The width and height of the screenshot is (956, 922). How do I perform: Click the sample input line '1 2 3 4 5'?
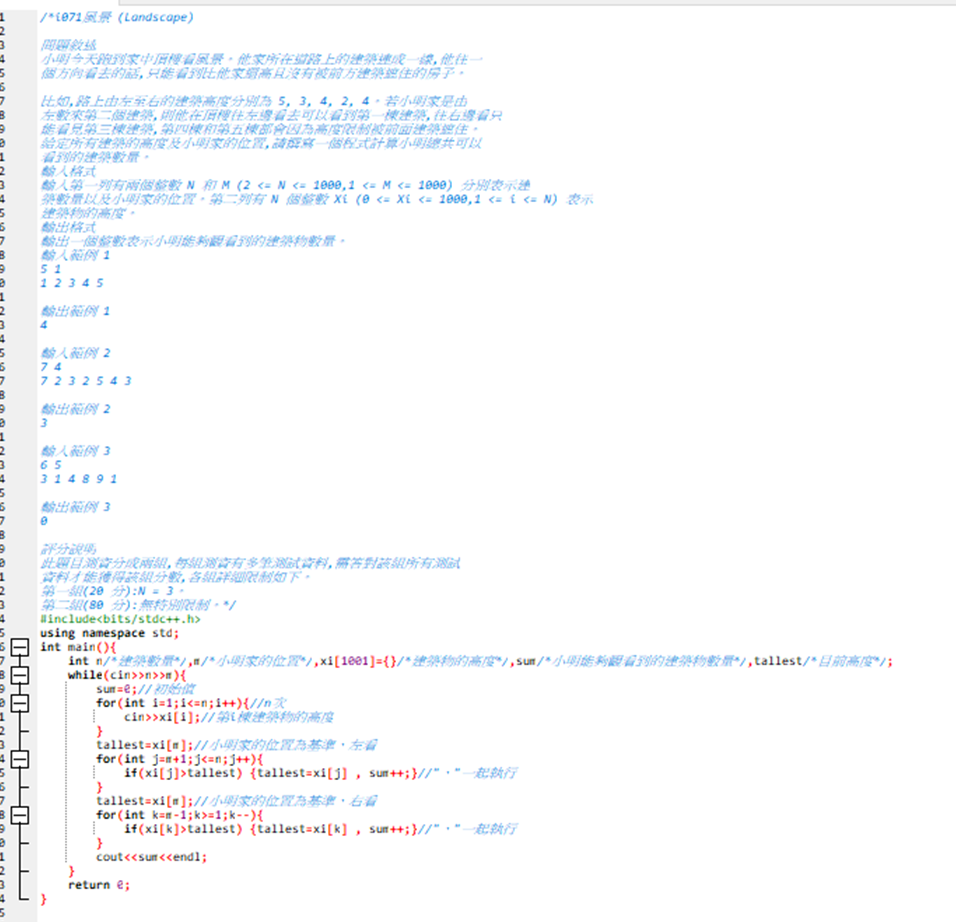click(72, 283)
